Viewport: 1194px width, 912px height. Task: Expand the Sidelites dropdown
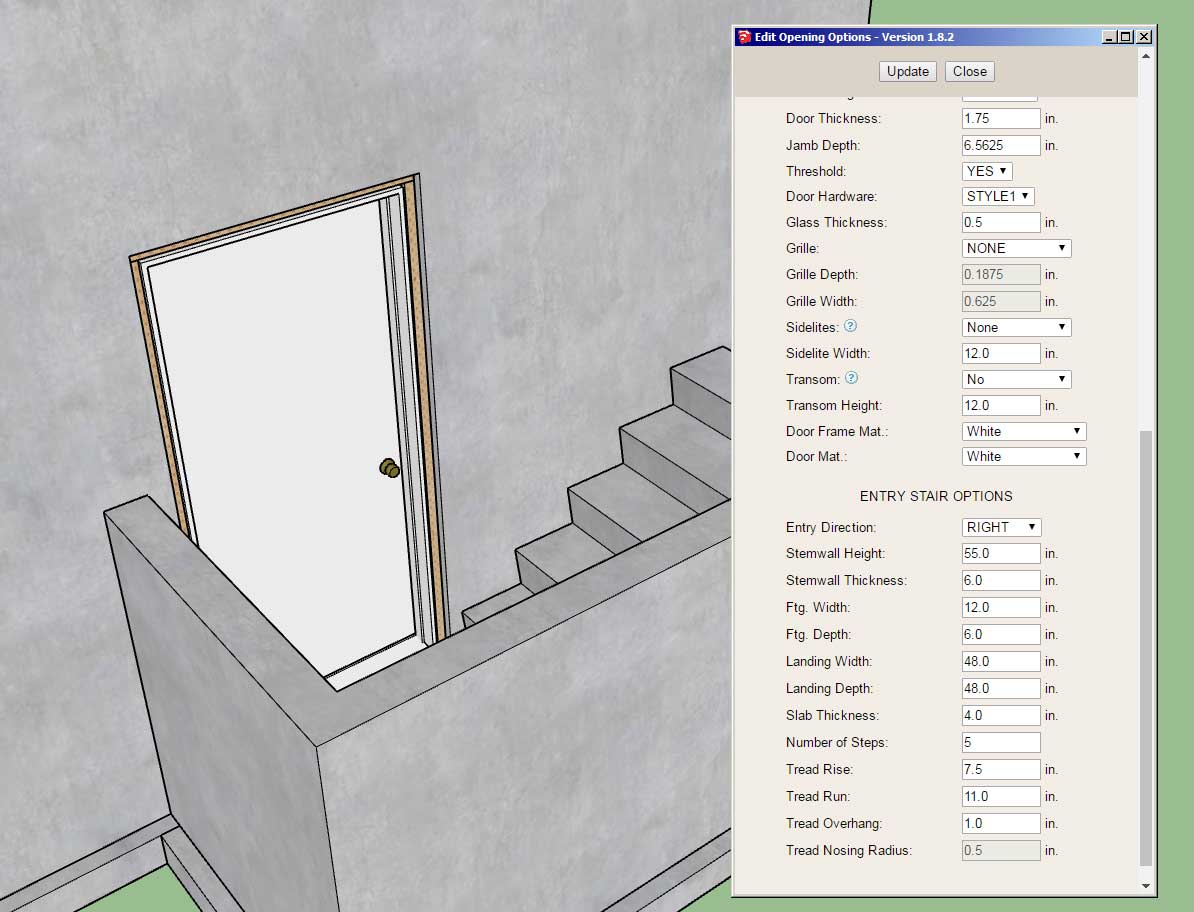click(1017, 327)
